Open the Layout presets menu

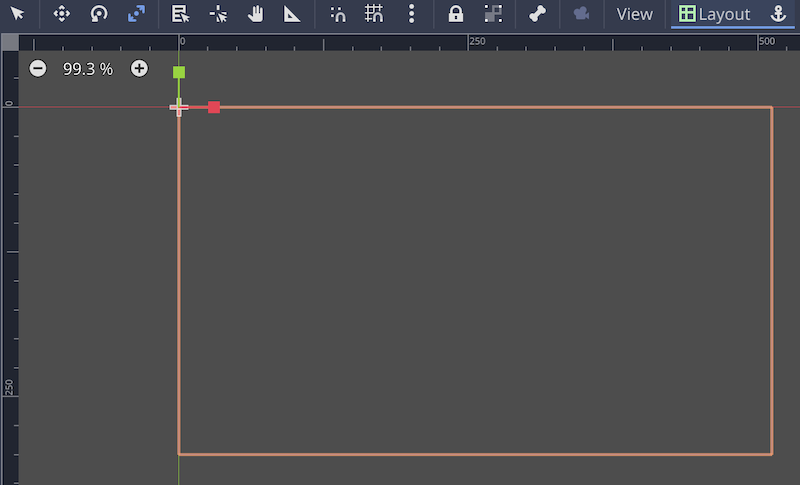(714, 14)
